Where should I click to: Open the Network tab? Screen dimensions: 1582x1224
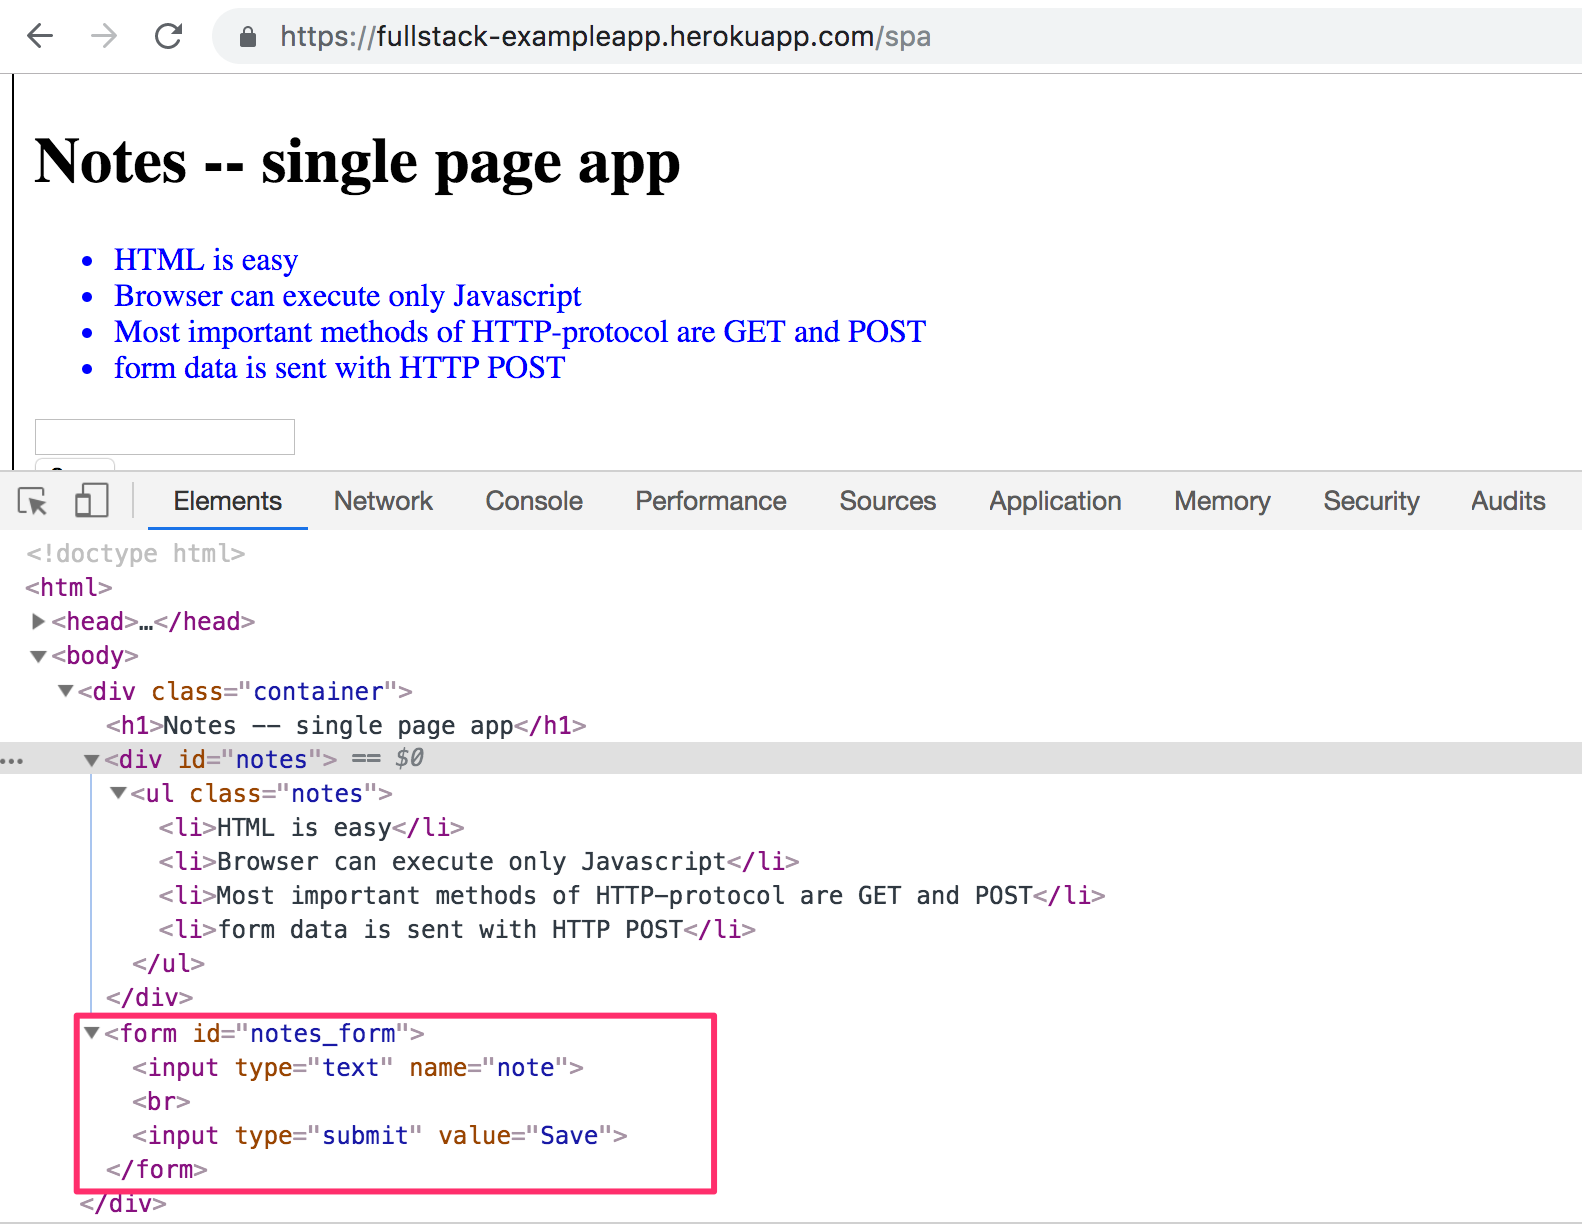pos(383,501)
